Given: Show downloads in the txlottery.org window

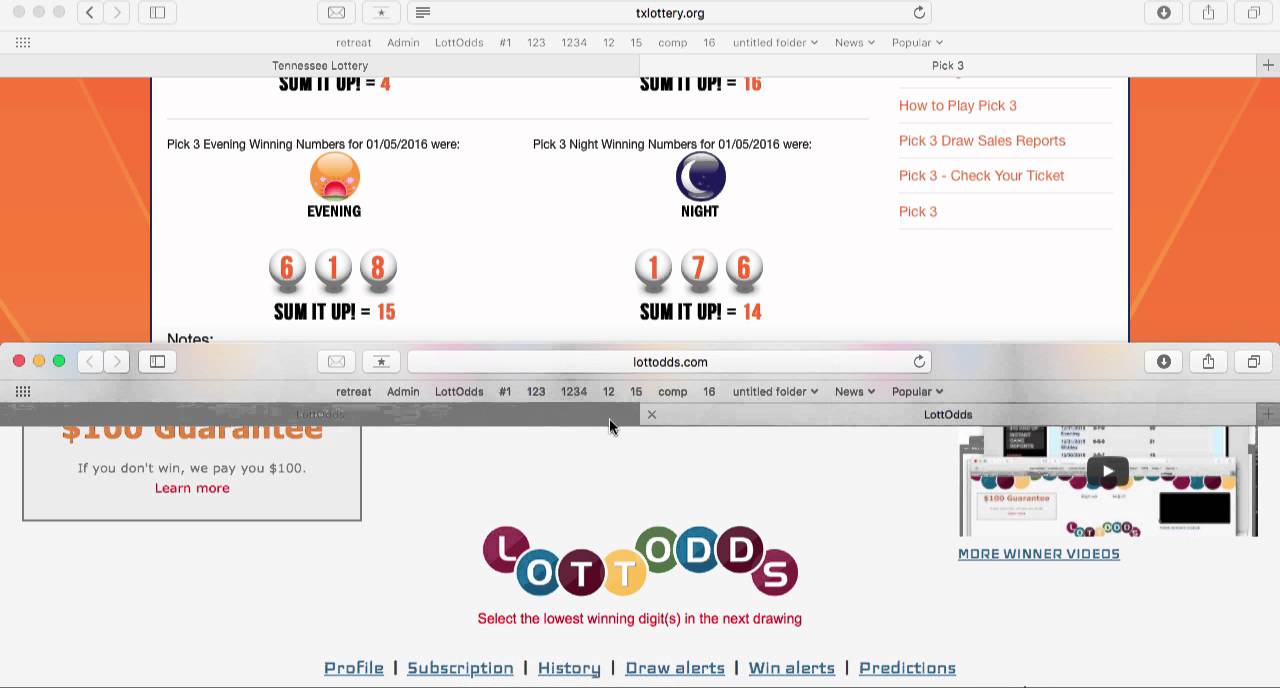Looking at the screenshot, I should coord(1164,13).
